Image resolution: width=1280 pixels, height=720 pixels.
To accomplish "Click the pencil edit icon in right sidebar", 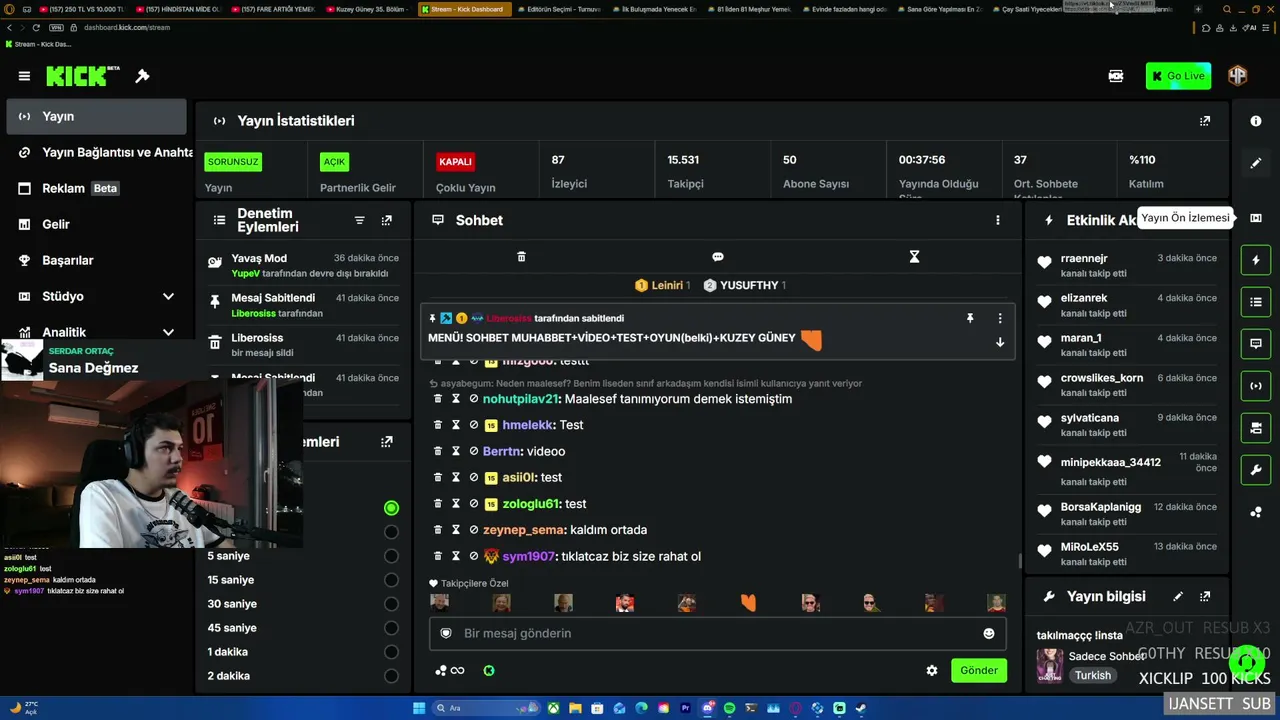I will [1256, 163].
